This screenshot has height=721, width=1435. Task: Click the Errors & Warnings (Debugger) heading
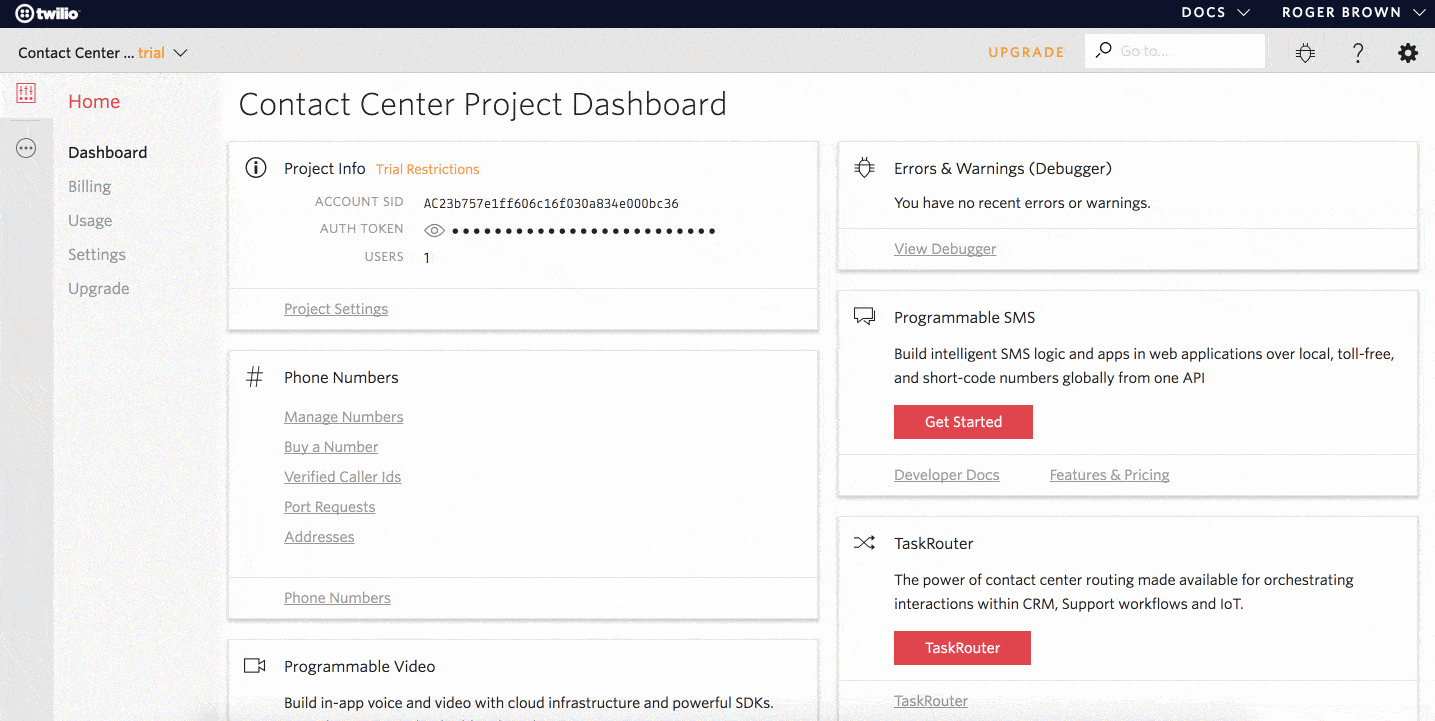pyautogui.click(x=1003, y=168)
